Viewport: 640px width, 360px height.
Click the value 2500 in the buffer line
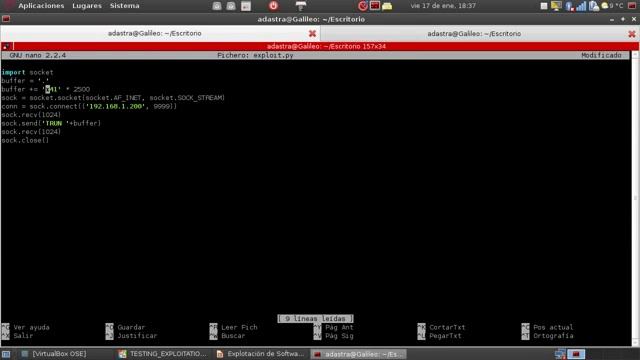[81, 89]
